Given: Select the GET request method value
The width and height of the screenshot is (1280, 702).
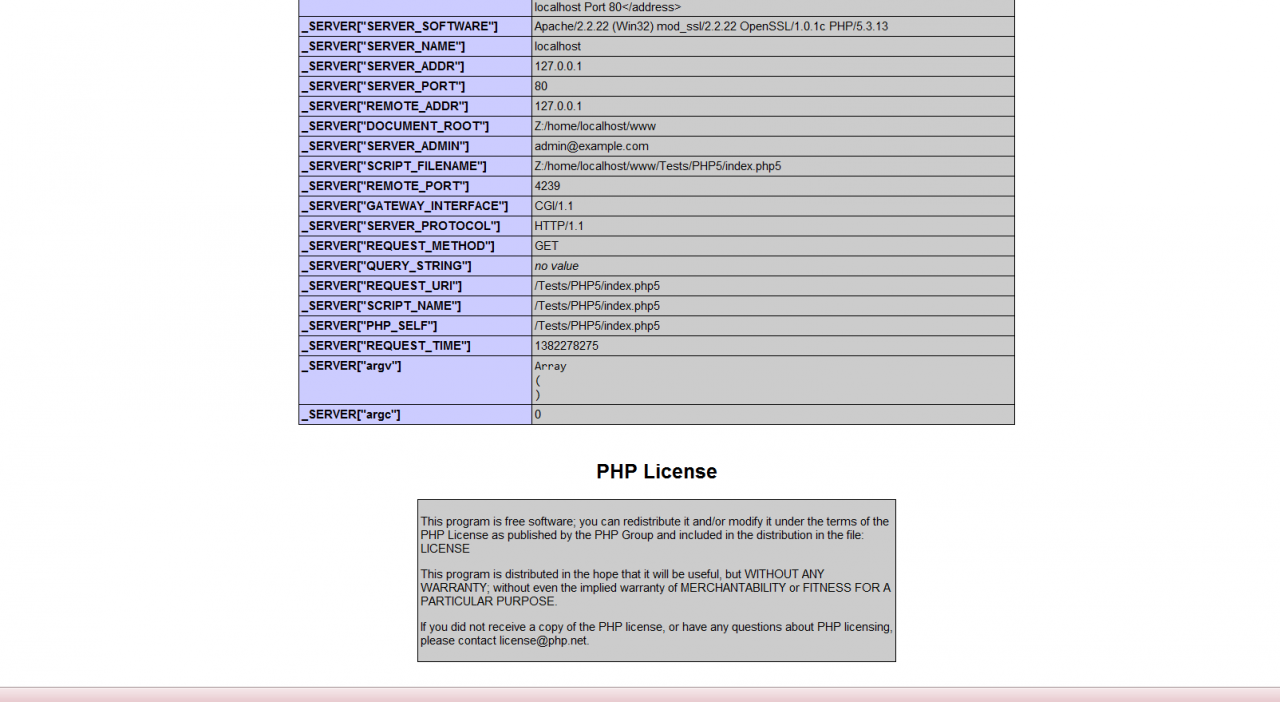Looking at the screenshot, I should point(547,246).
